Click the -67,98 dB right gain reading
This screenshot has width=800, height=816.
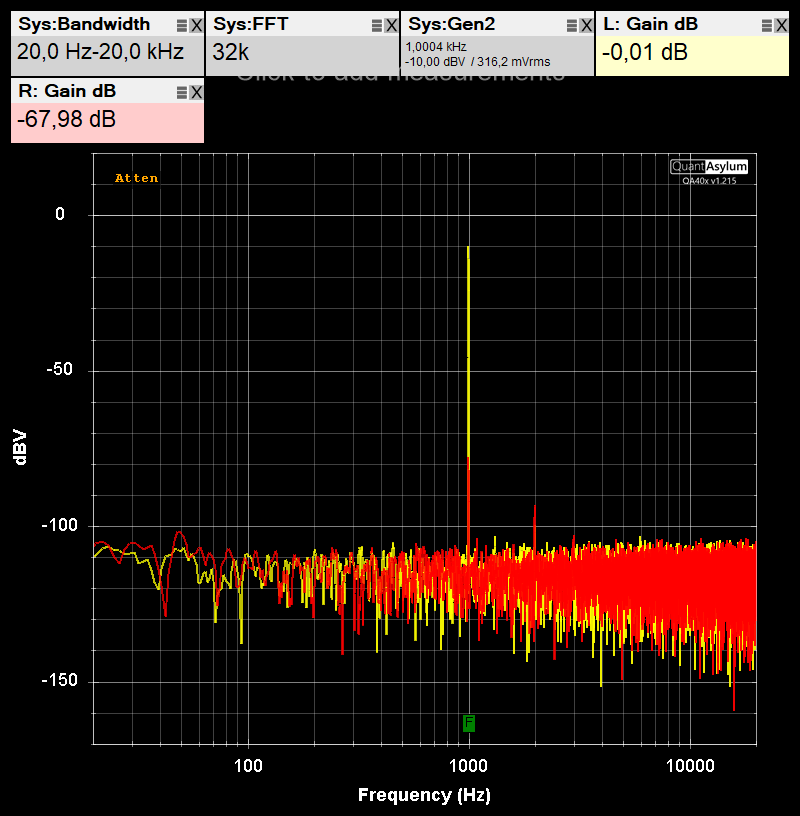(67, 119)
